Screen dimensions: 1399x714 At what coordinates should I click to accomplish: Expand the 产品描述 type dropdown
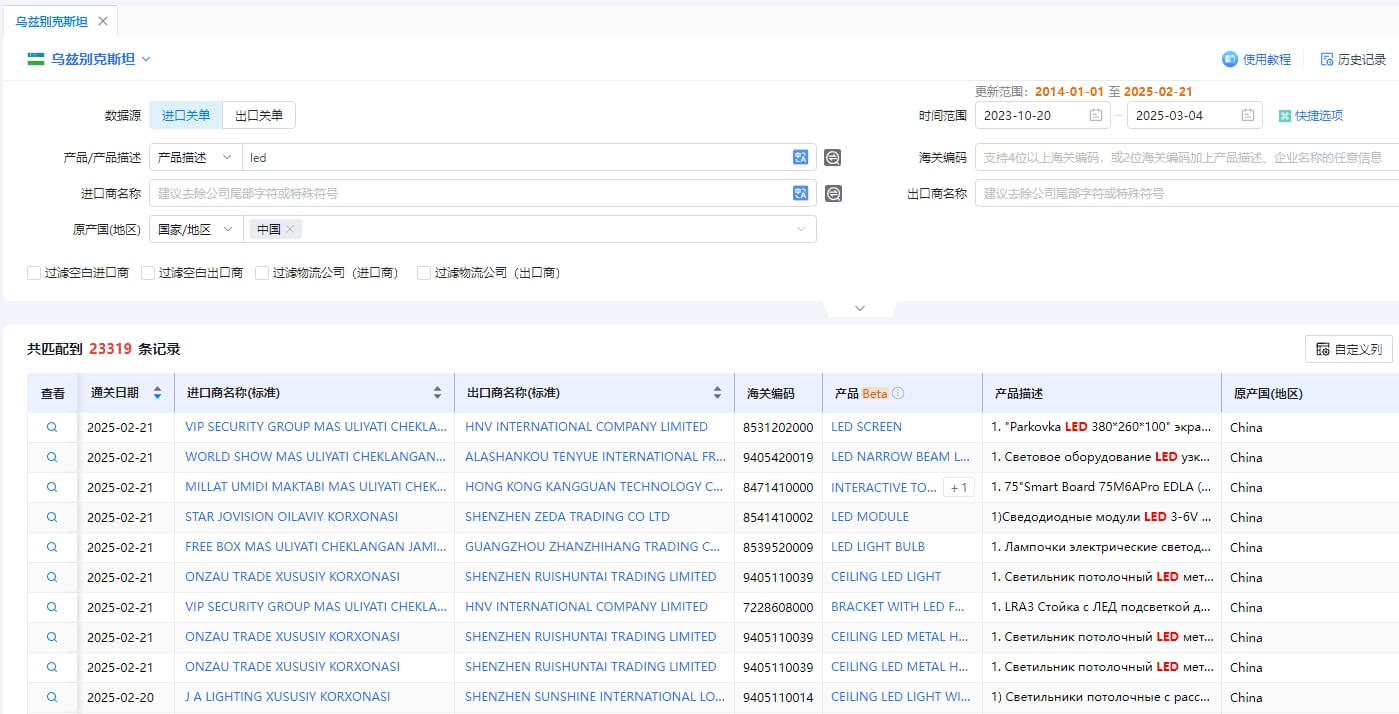click(195, 157)
